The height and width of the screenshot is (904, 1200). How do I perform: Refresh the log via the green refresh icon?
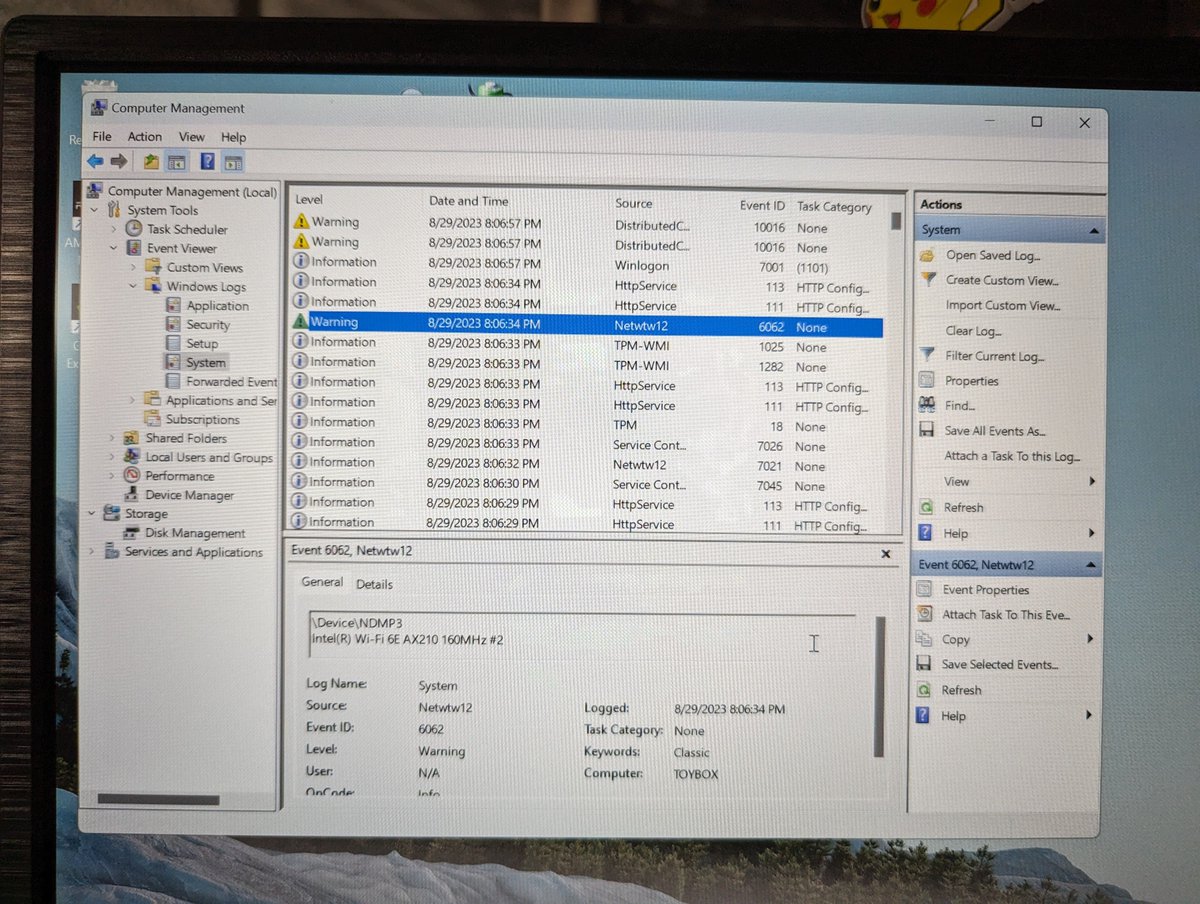[928, 507]
